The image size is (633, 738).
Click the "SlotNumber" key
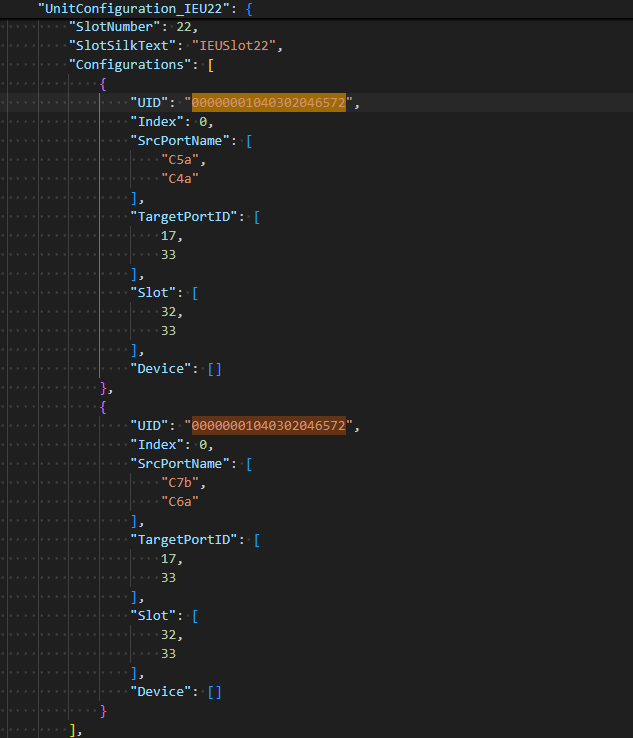coord(110,27)
